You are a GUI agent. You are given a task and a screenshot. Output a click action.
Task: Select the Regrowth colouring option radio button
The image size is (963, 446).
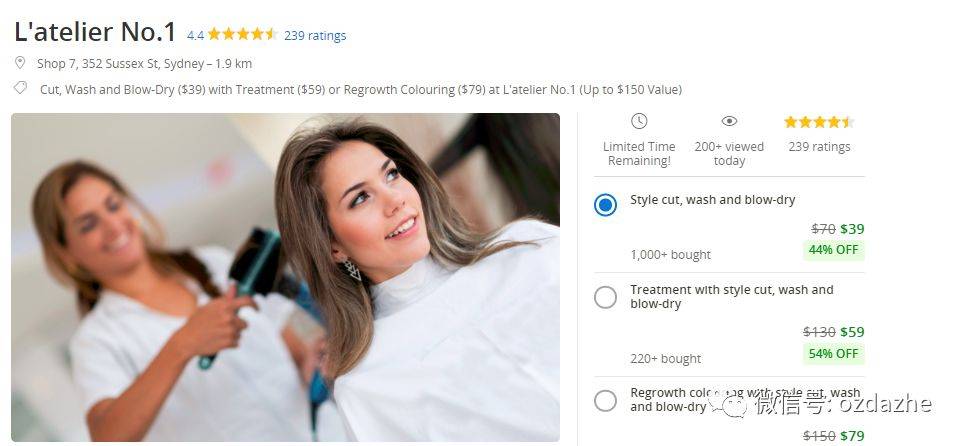(x=605, y=401)
